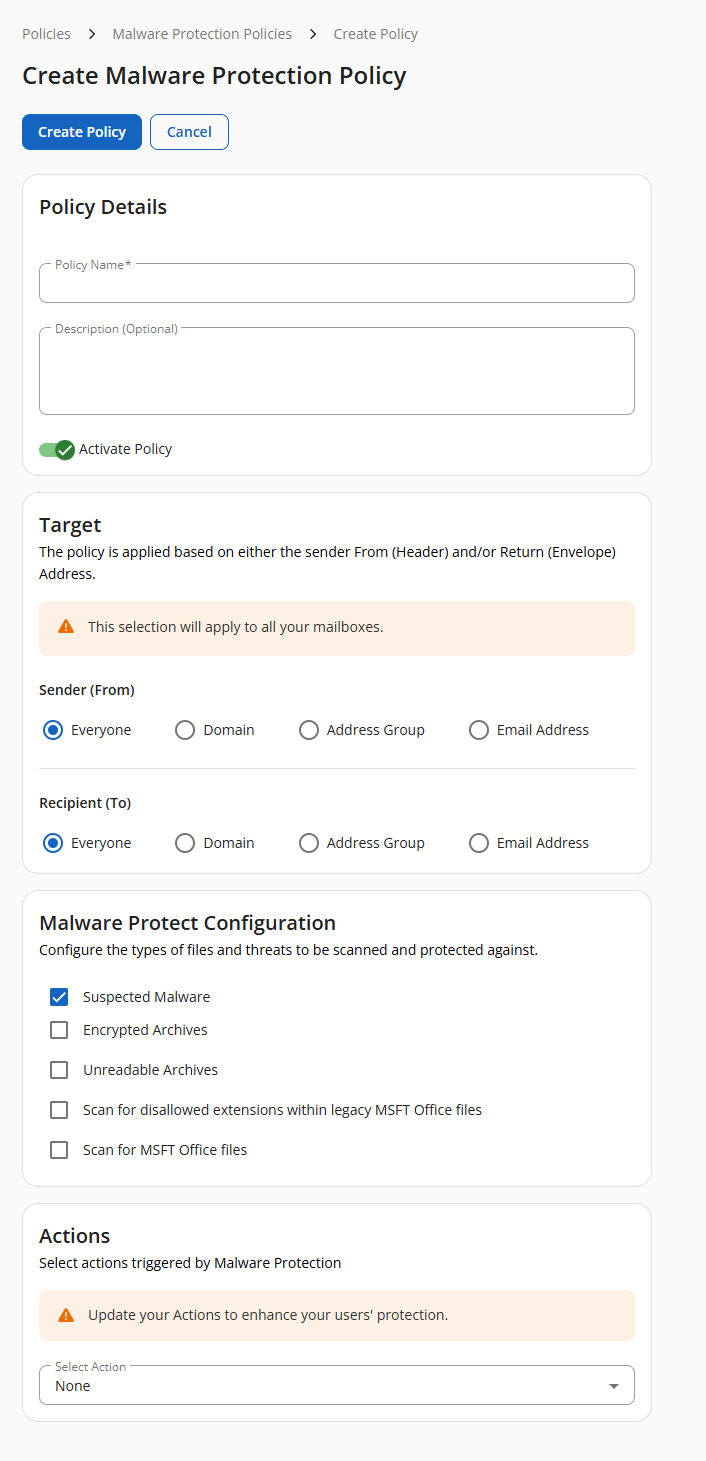Select Domain for Recipient (To)
The height and width of the screenshot is (1461, 706).
pyautogui.click(x=185, y=843)
